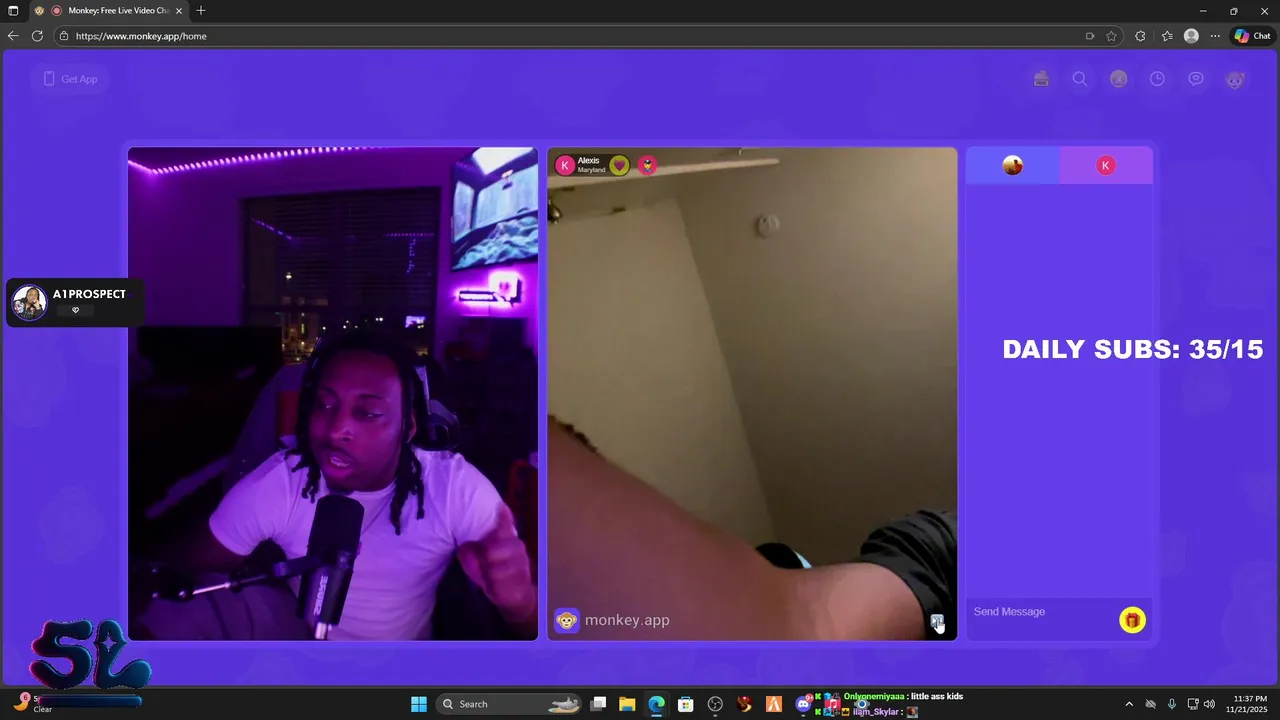The image size is (1280, 720).
Task: Open a new browser tab with plus
Action: 201,11
